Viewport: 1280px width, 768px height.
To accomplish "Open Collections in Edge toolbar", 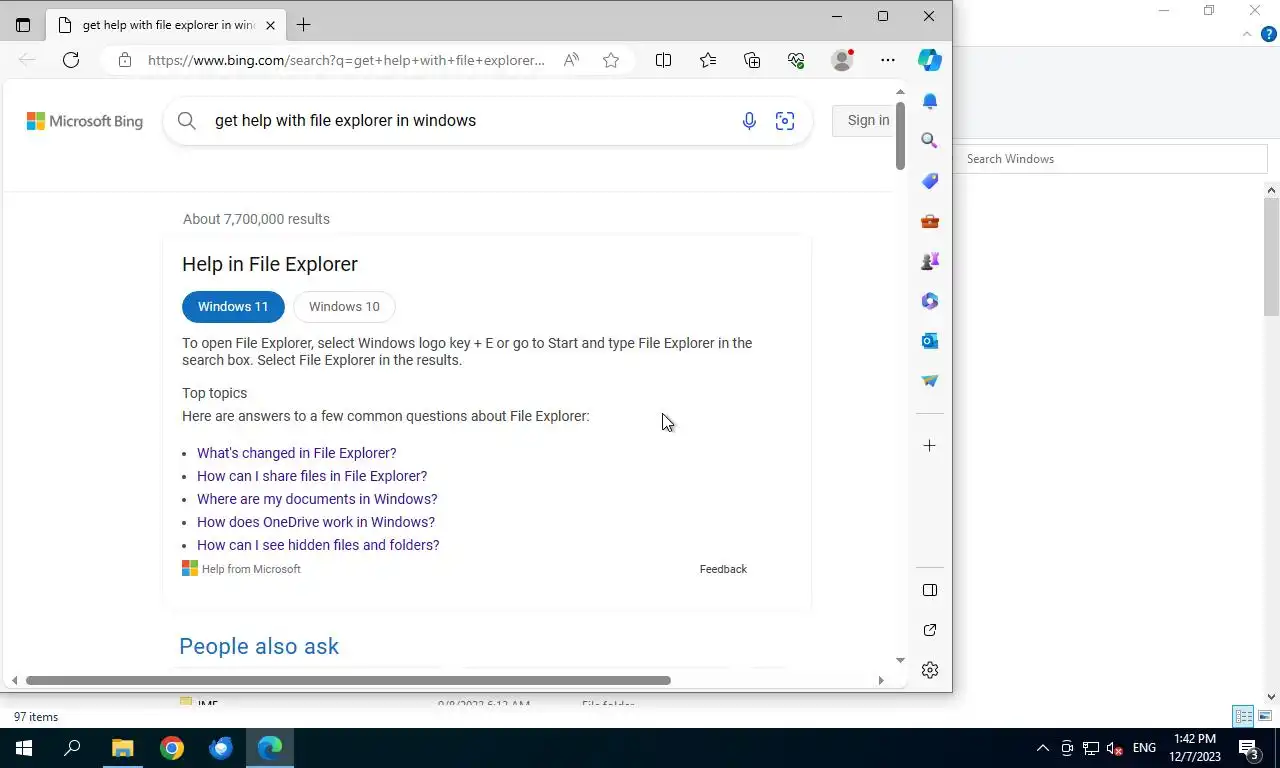I will point(752,60).
